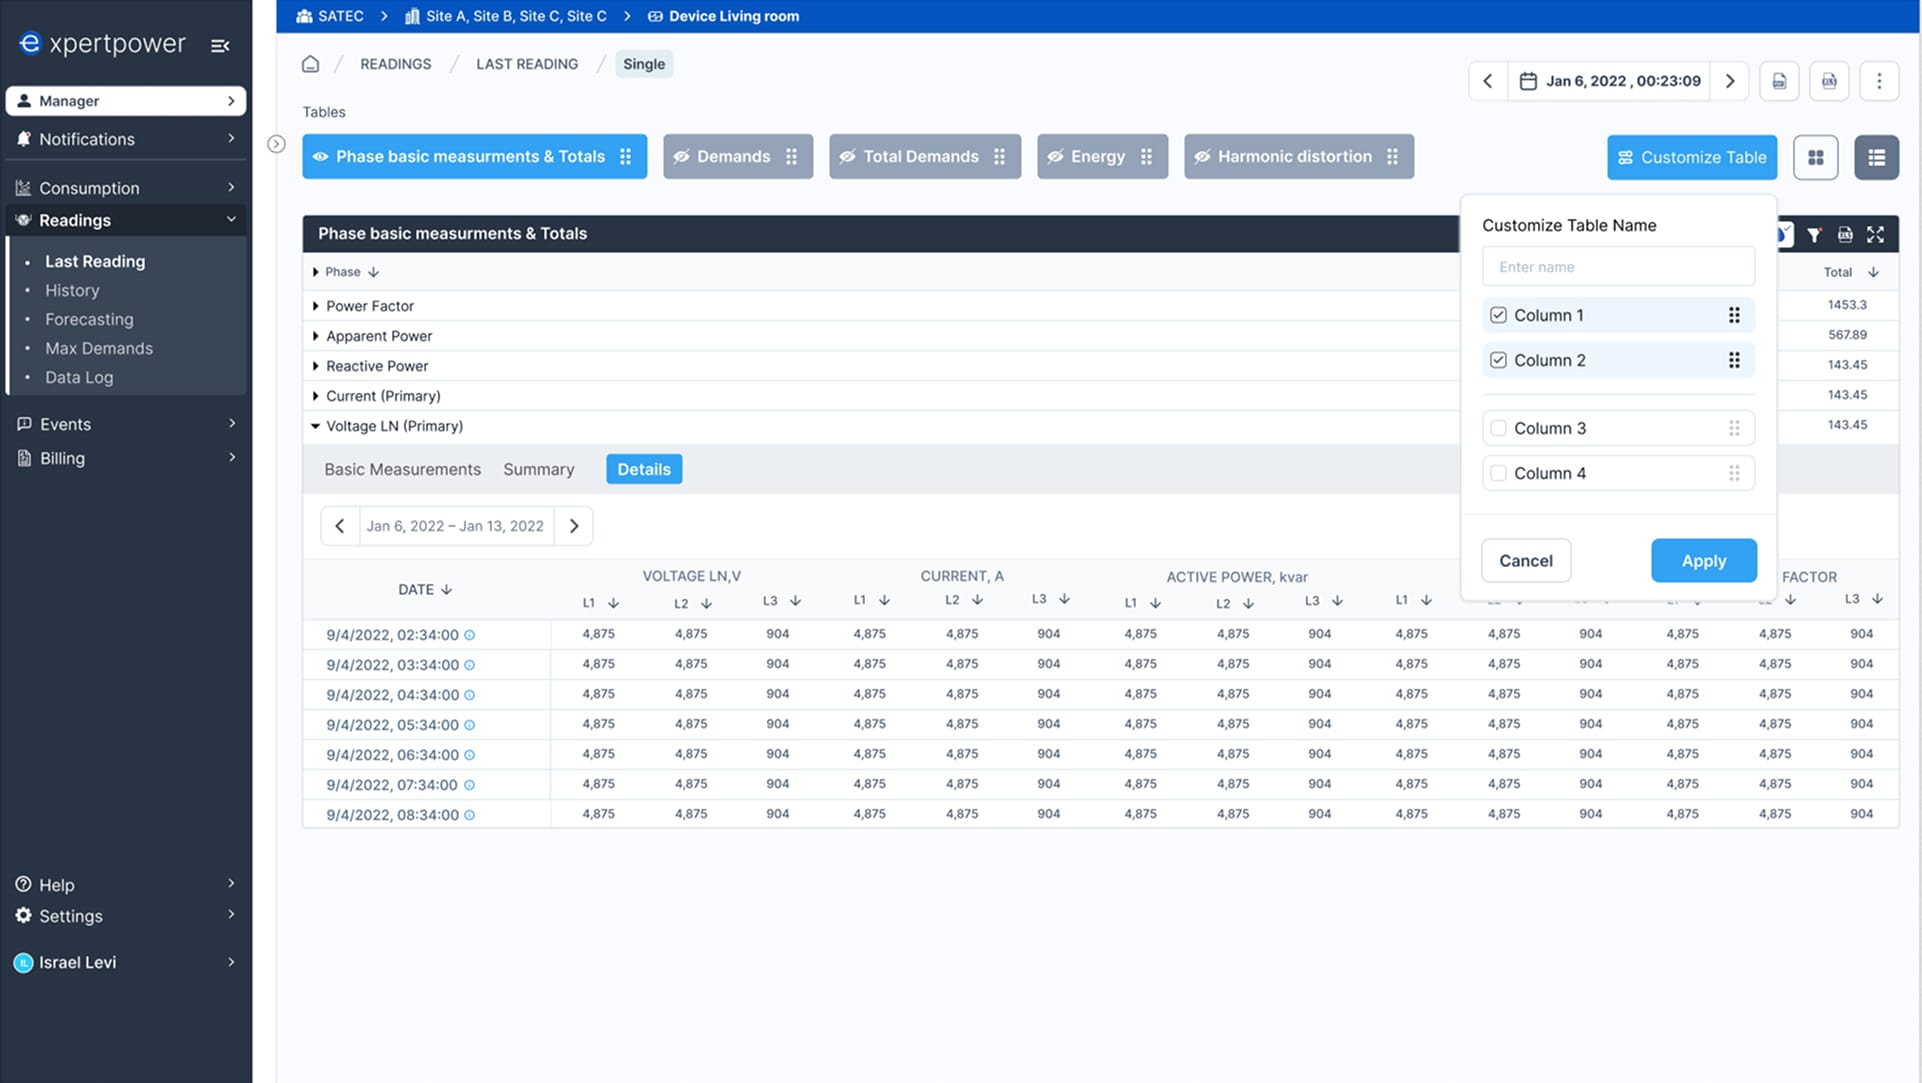The image size is (1922, 1083).
Task: Open the three-dot more options menu
Action: coord(1879,81)
